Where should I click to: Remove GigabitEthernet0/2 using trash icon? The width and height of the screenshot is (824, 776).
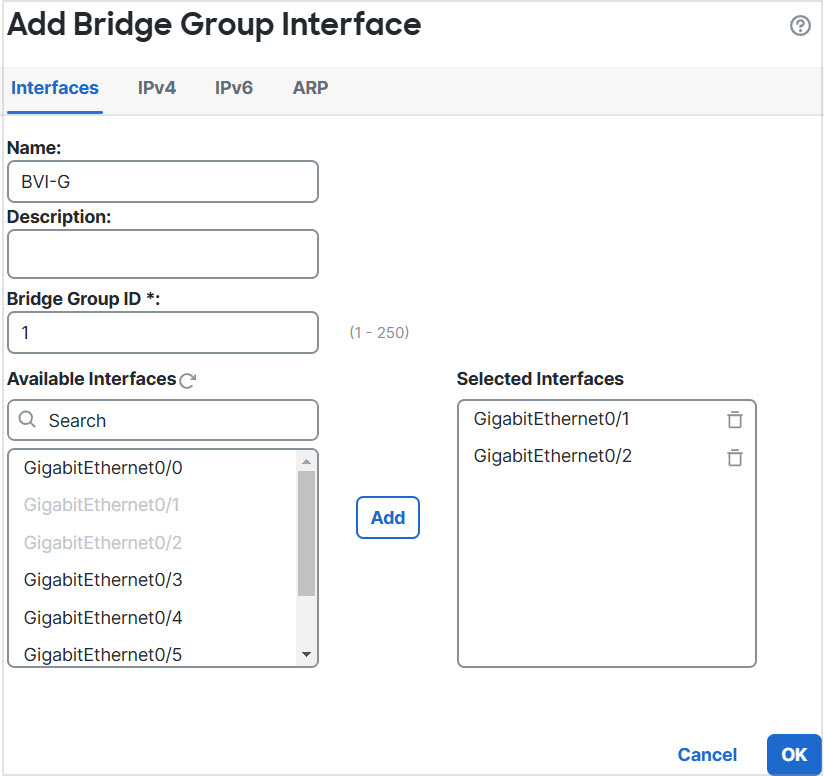[735, 458]
